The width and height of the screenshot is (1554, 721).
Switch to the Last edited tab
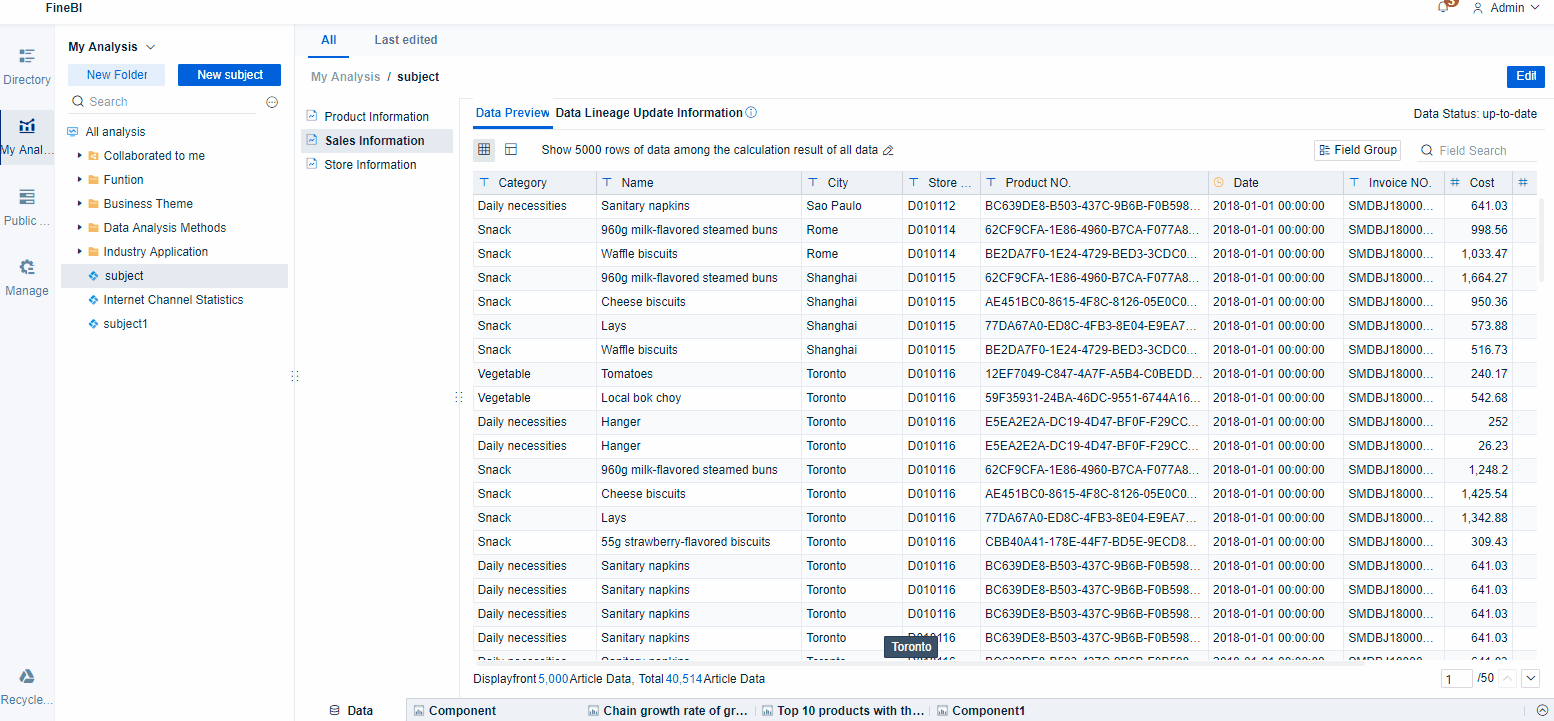(405, 39)
